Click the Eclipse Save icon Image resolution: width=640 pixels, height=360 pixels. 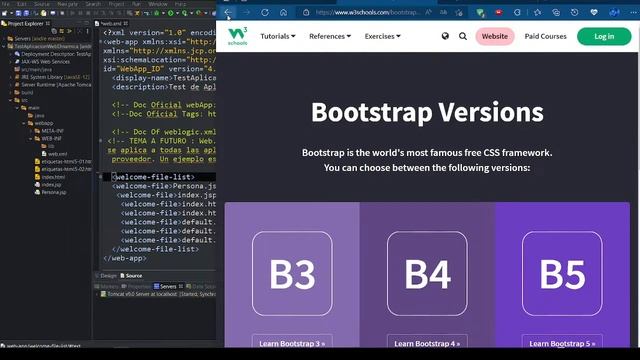18,13
